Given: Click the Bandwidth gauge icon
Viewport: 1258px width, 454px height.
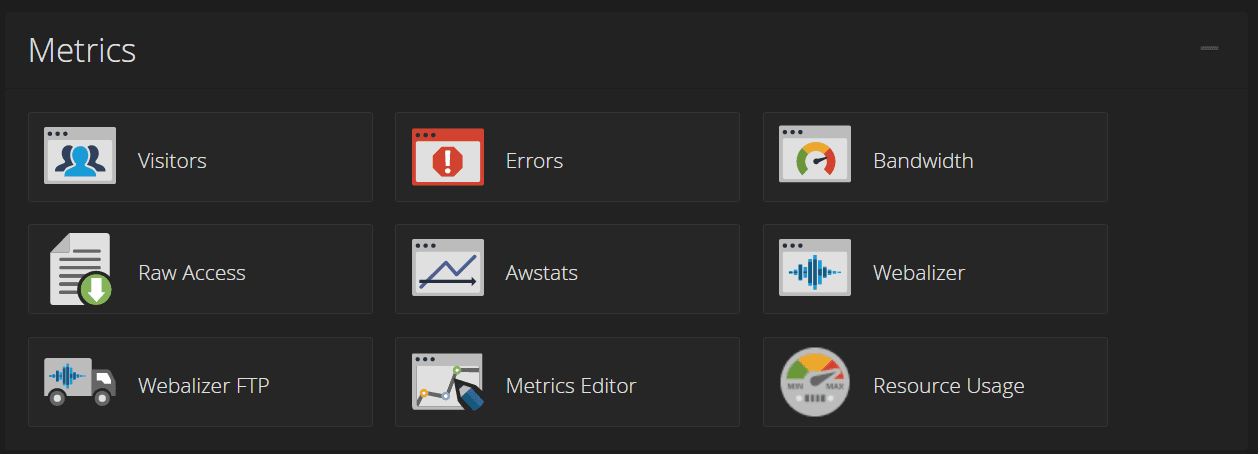Looking at the screenshot, I should (815, 156).
